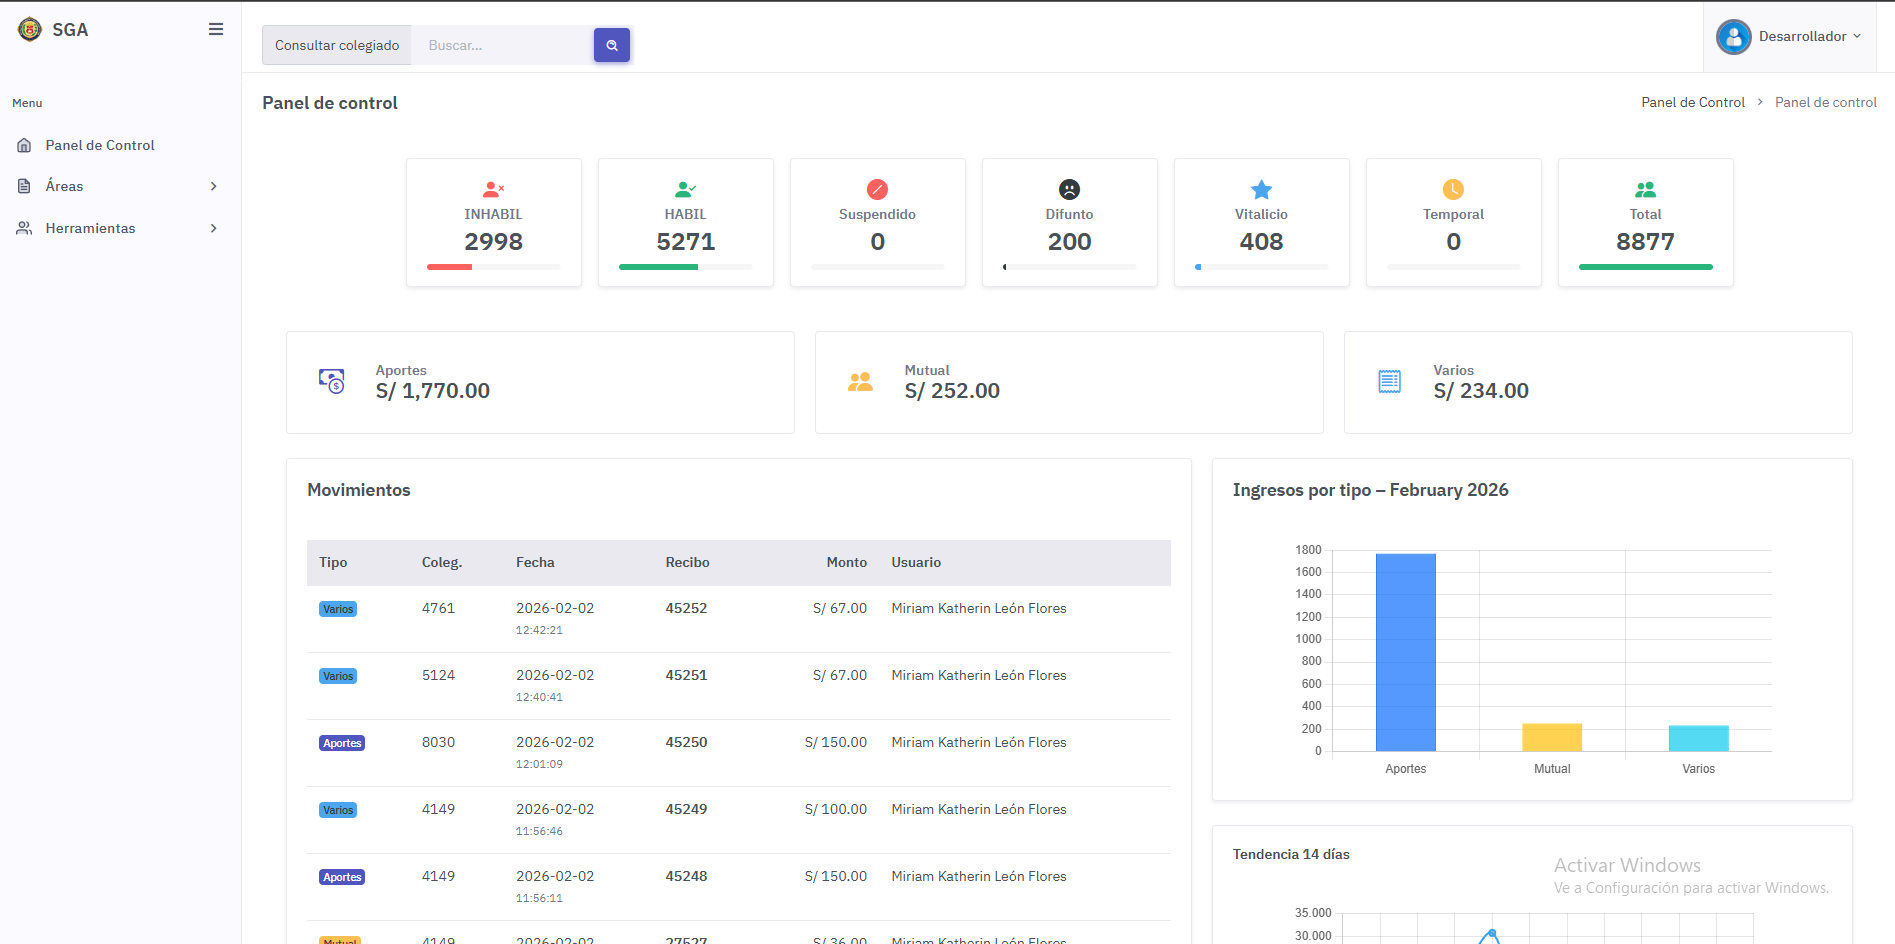Click the SGA logo emblem

click(30, 30)
